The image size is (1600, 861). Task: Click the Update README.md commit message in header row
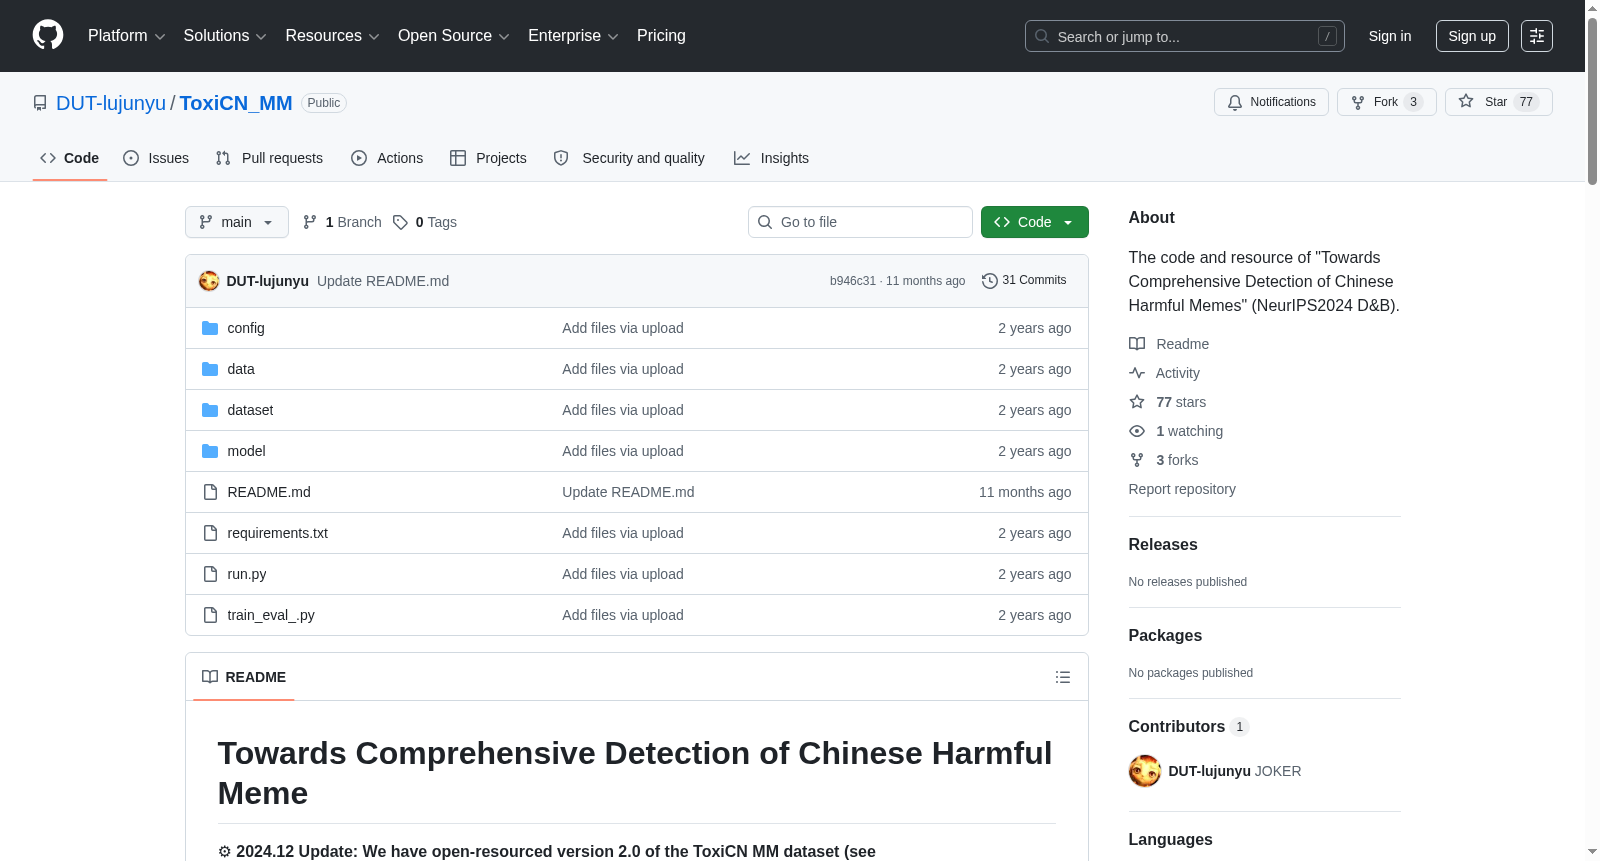click(x=383, y=281)
